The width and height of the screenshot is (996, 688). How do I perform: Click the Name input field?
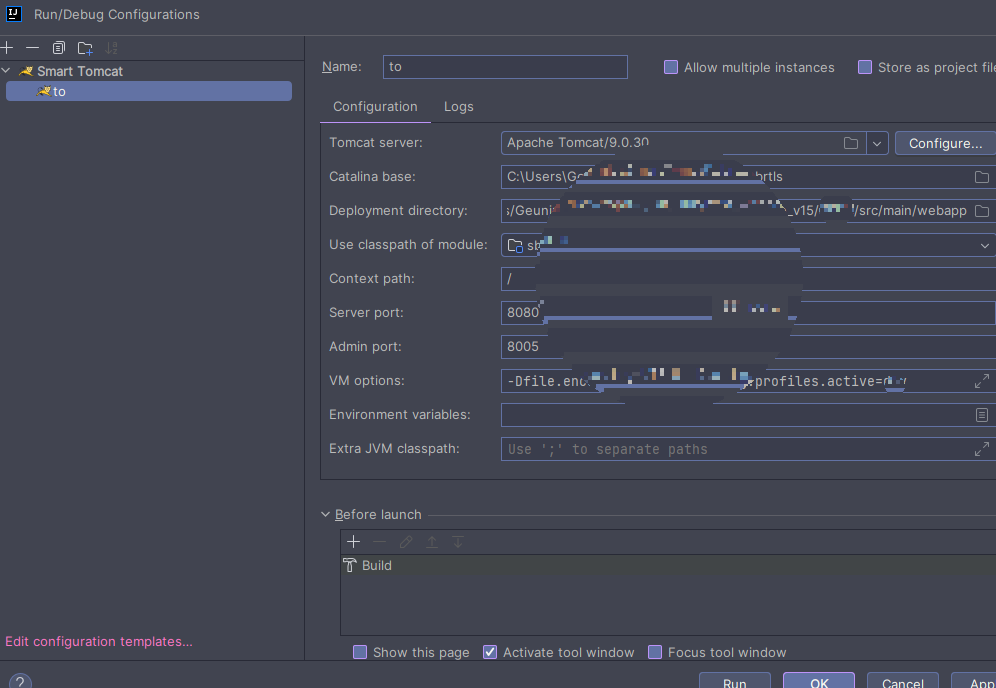tap(505, 67)
